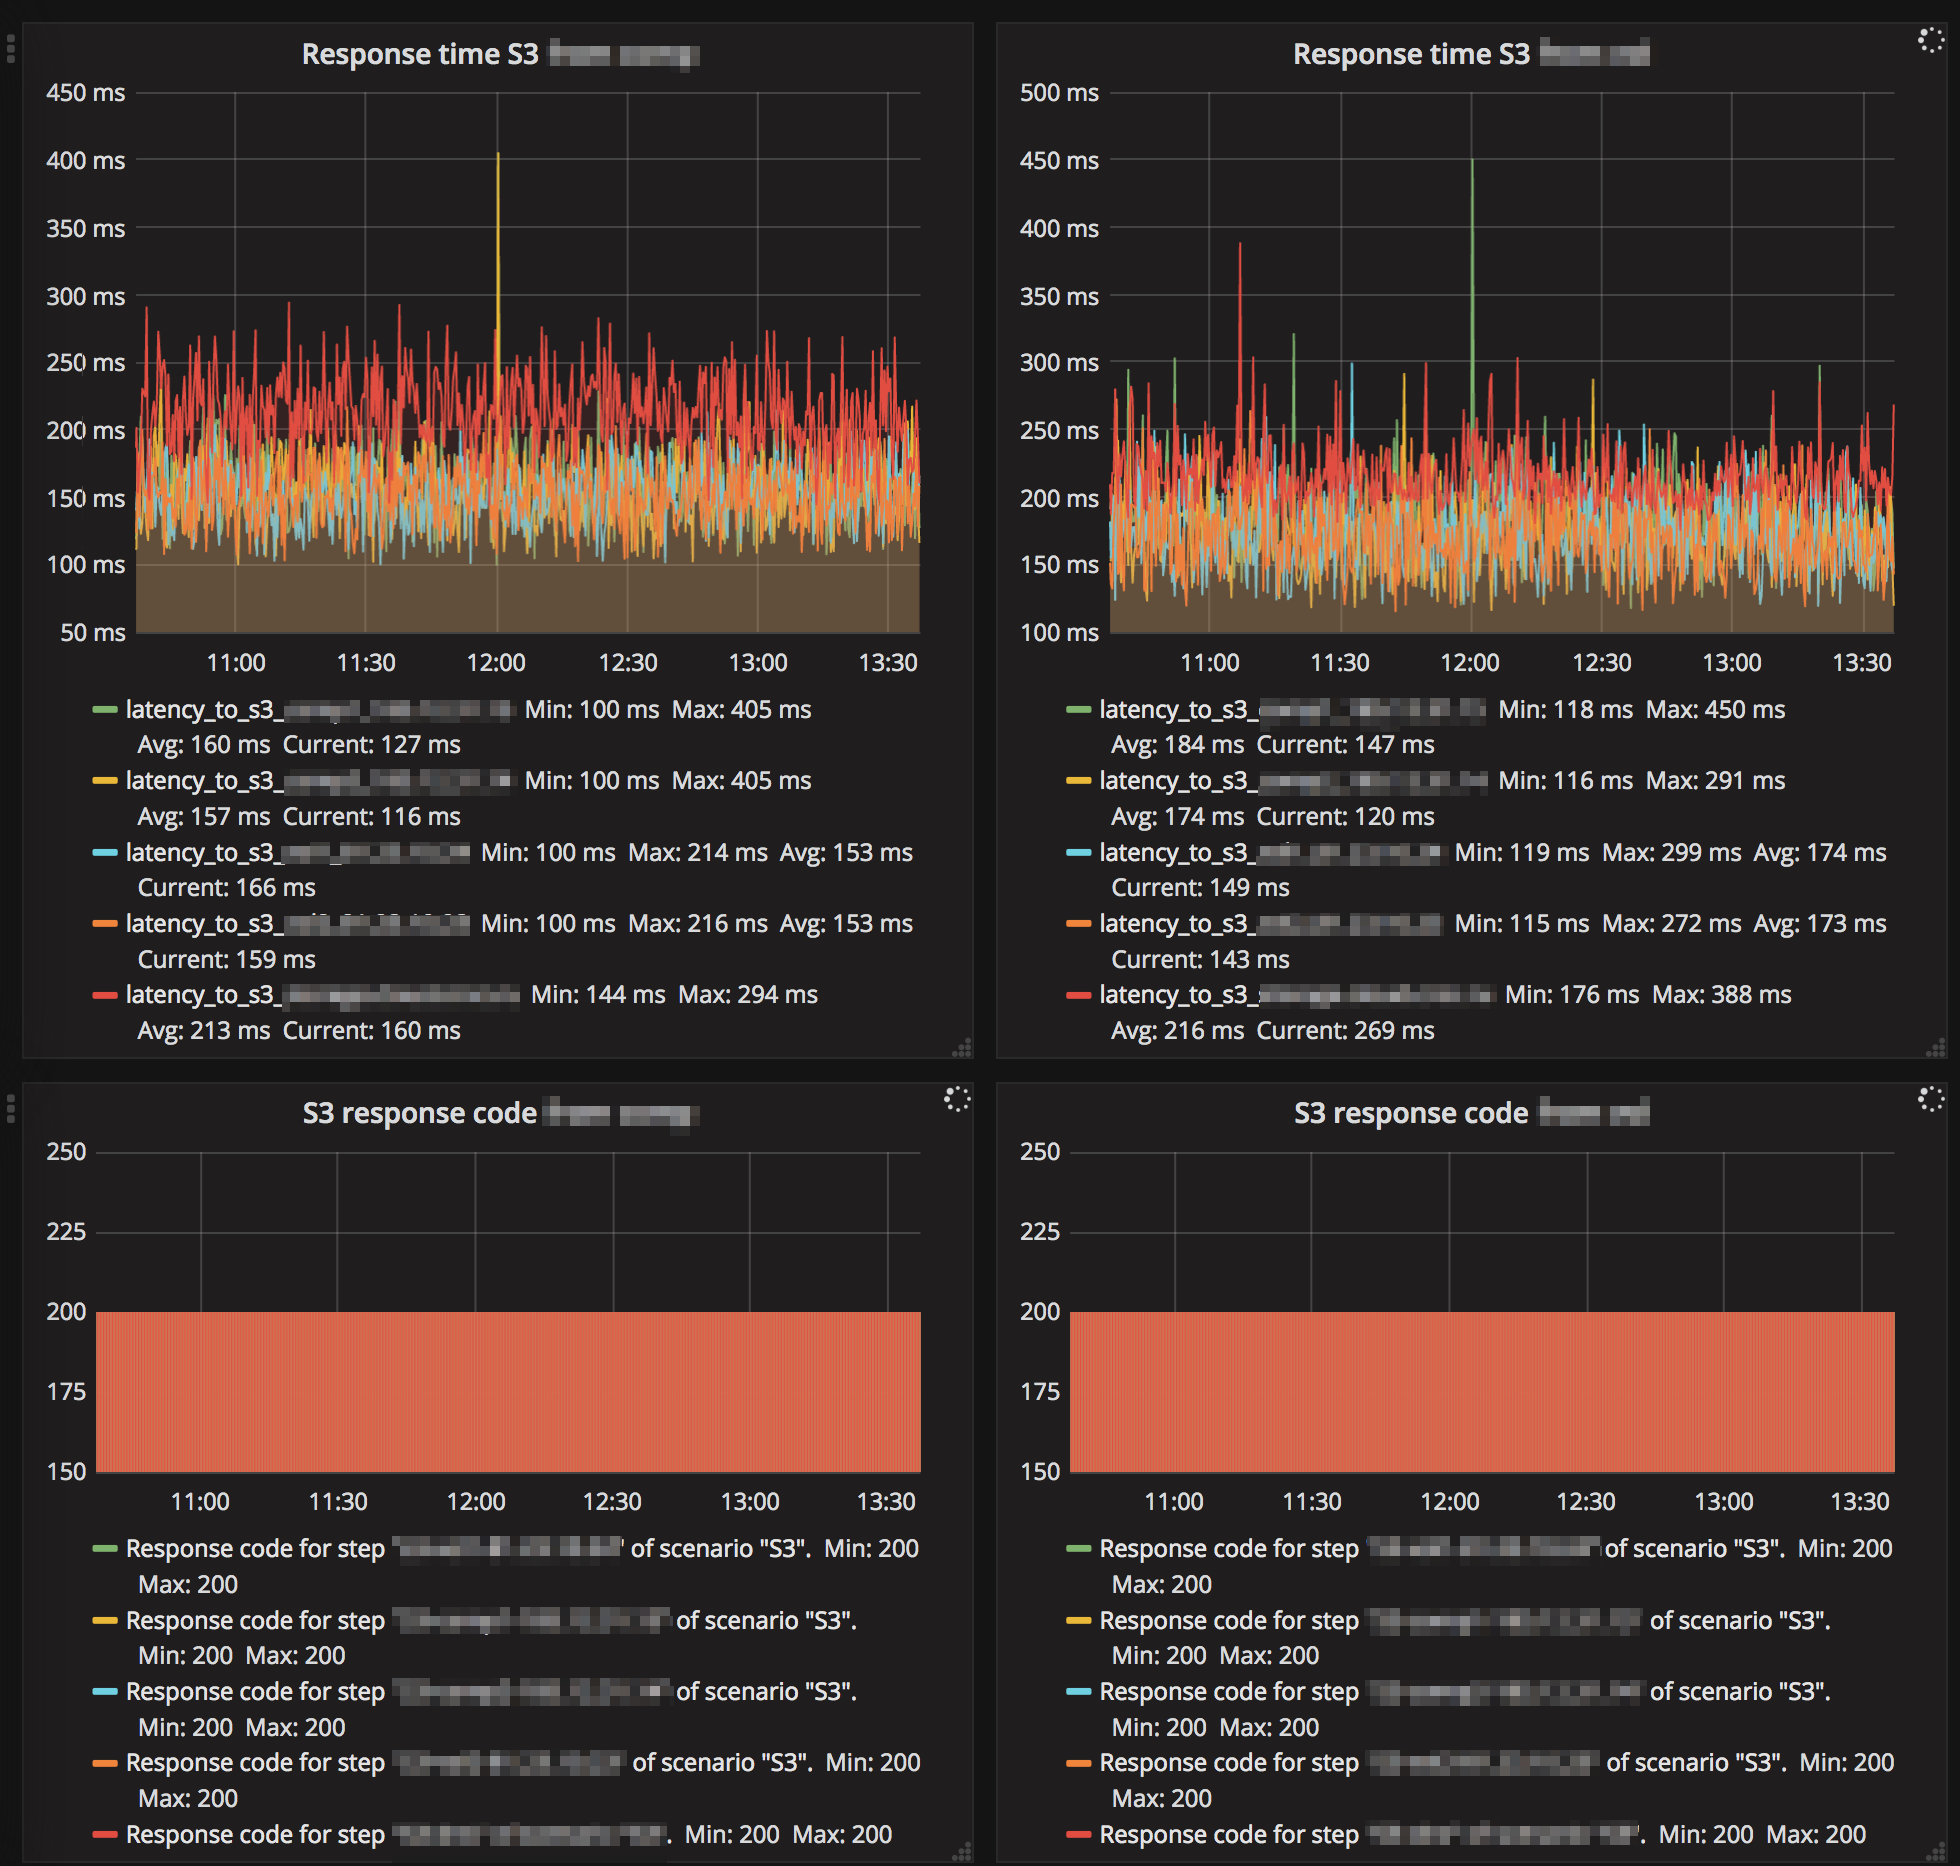Toggle the green latency_to_s3 series in the right Response time panel
The image size is (1960, 1866).
coord(1294,710)
